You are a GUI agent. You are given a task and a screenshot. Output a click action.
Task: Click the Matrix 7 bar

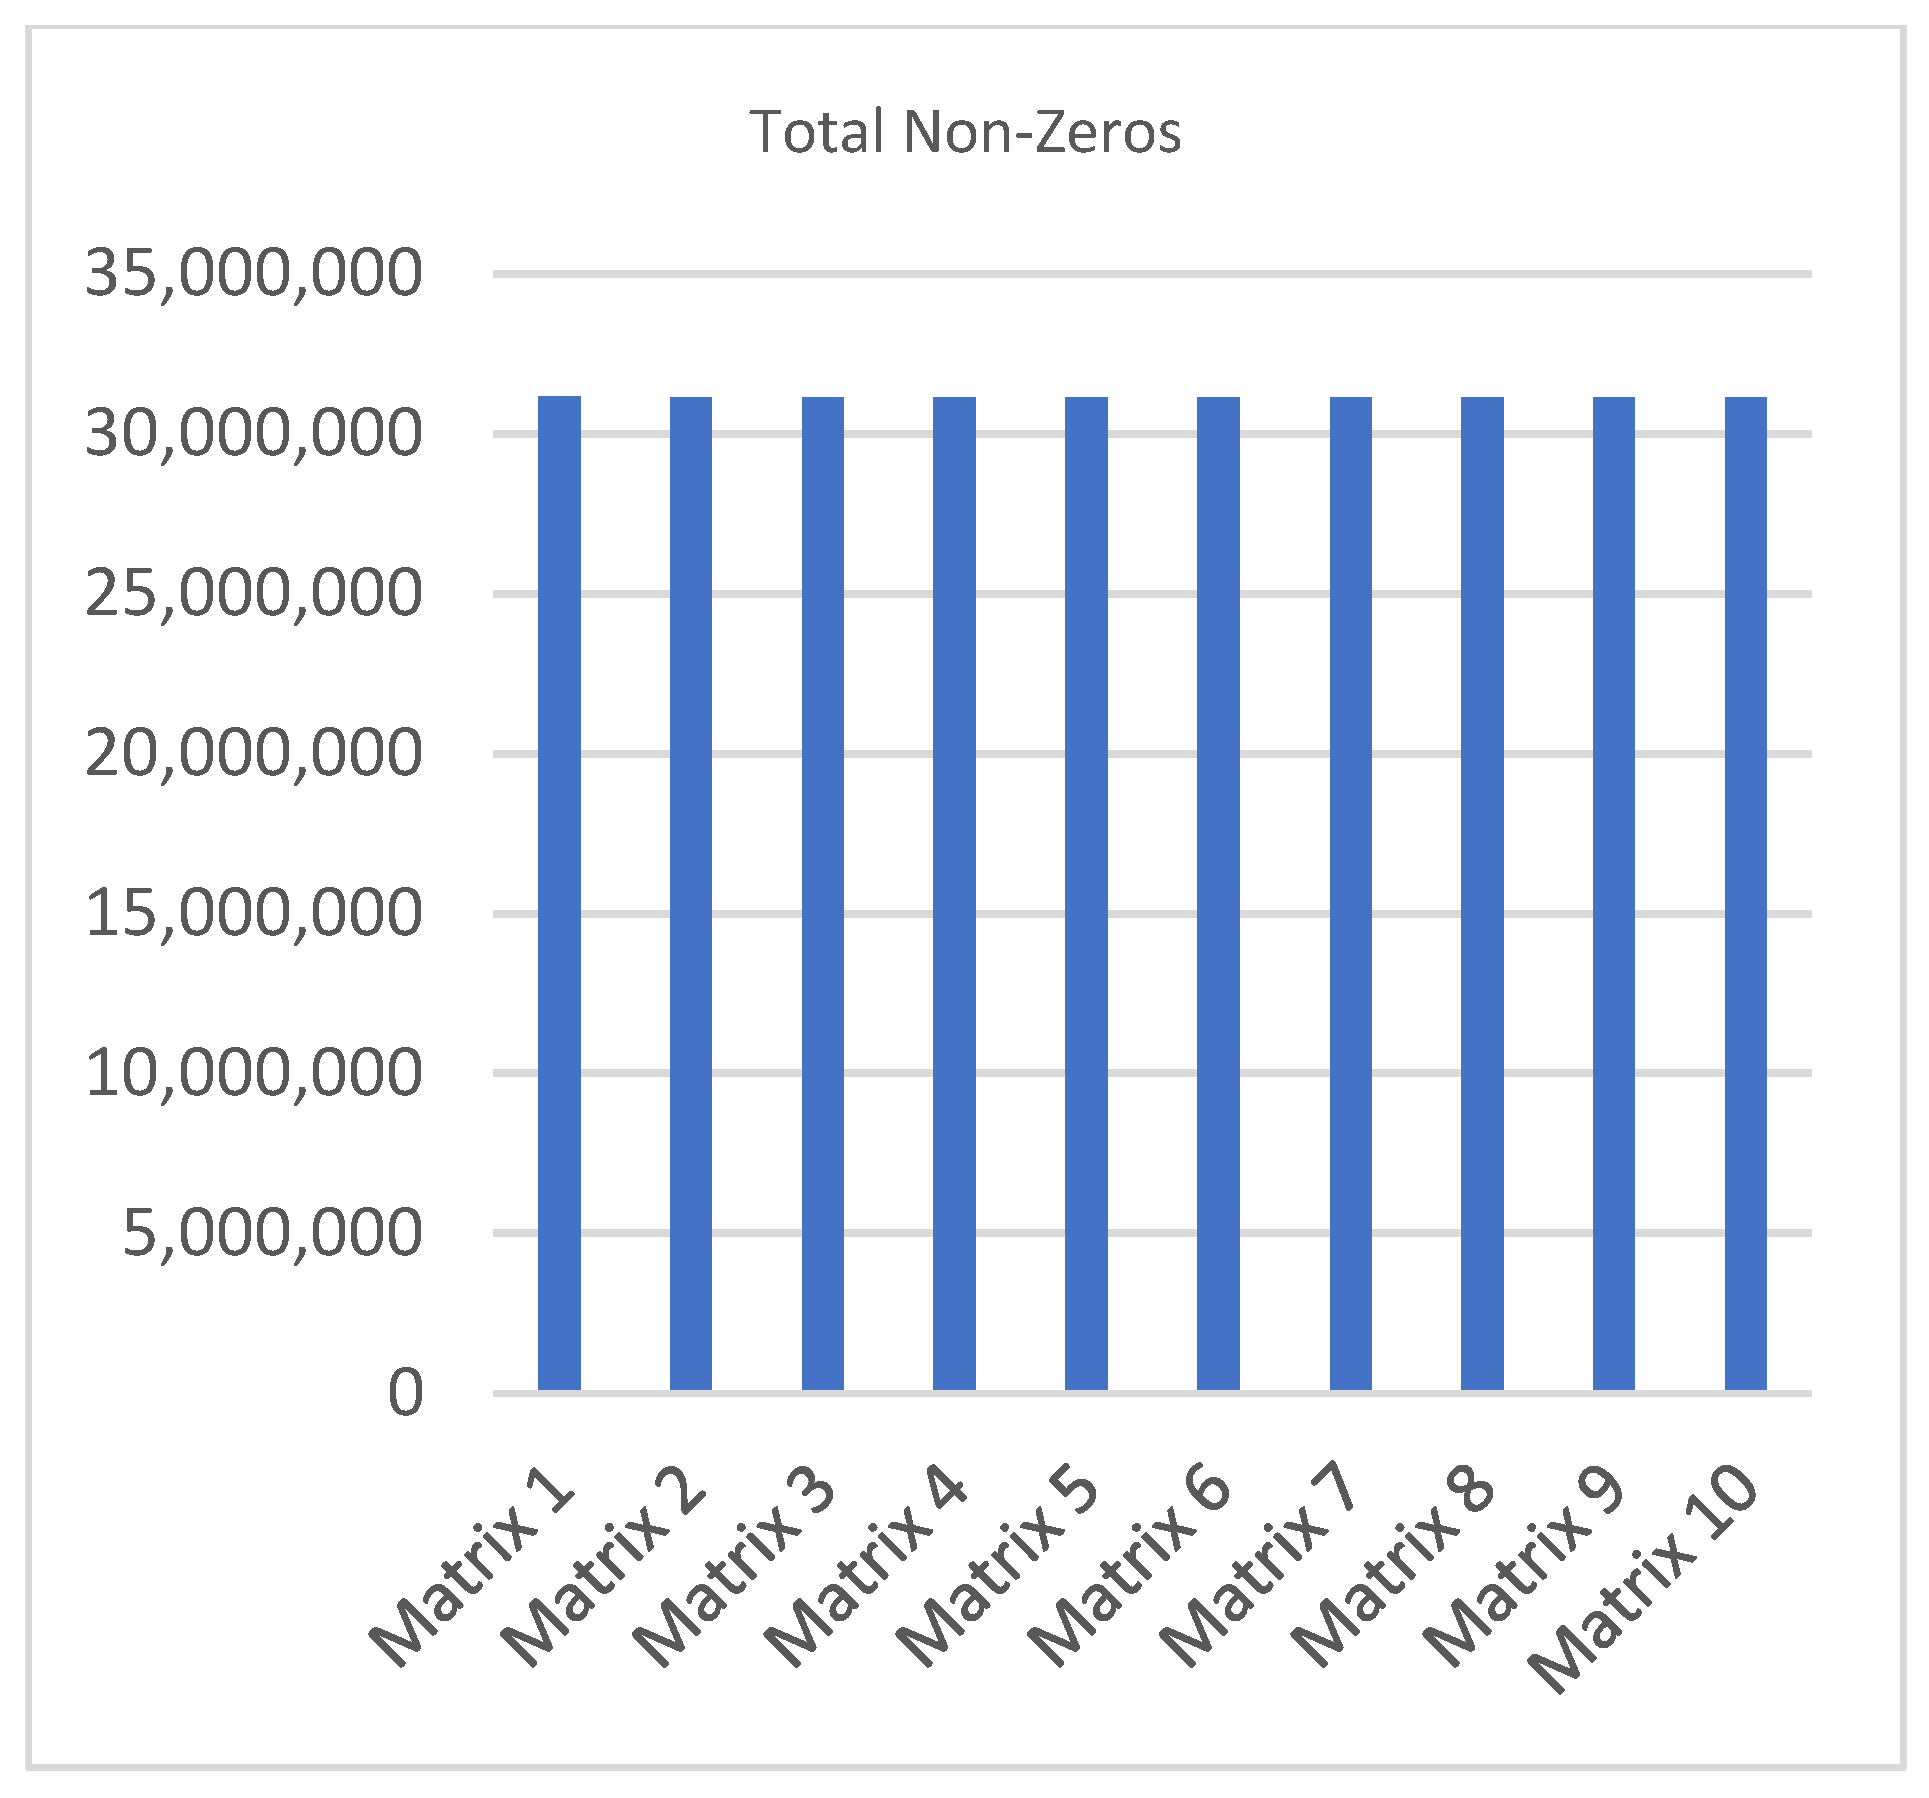coord(1351,893)
